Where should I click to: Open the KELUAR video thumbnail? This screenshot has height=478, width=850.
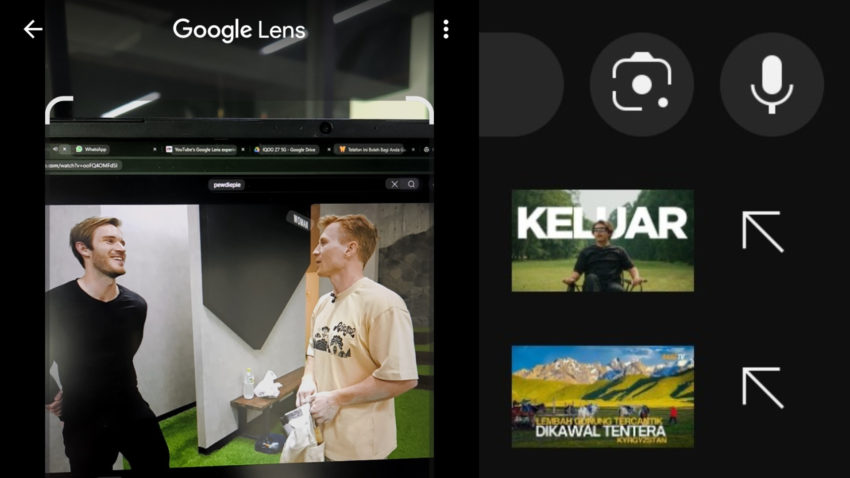(x=602, y=241)
